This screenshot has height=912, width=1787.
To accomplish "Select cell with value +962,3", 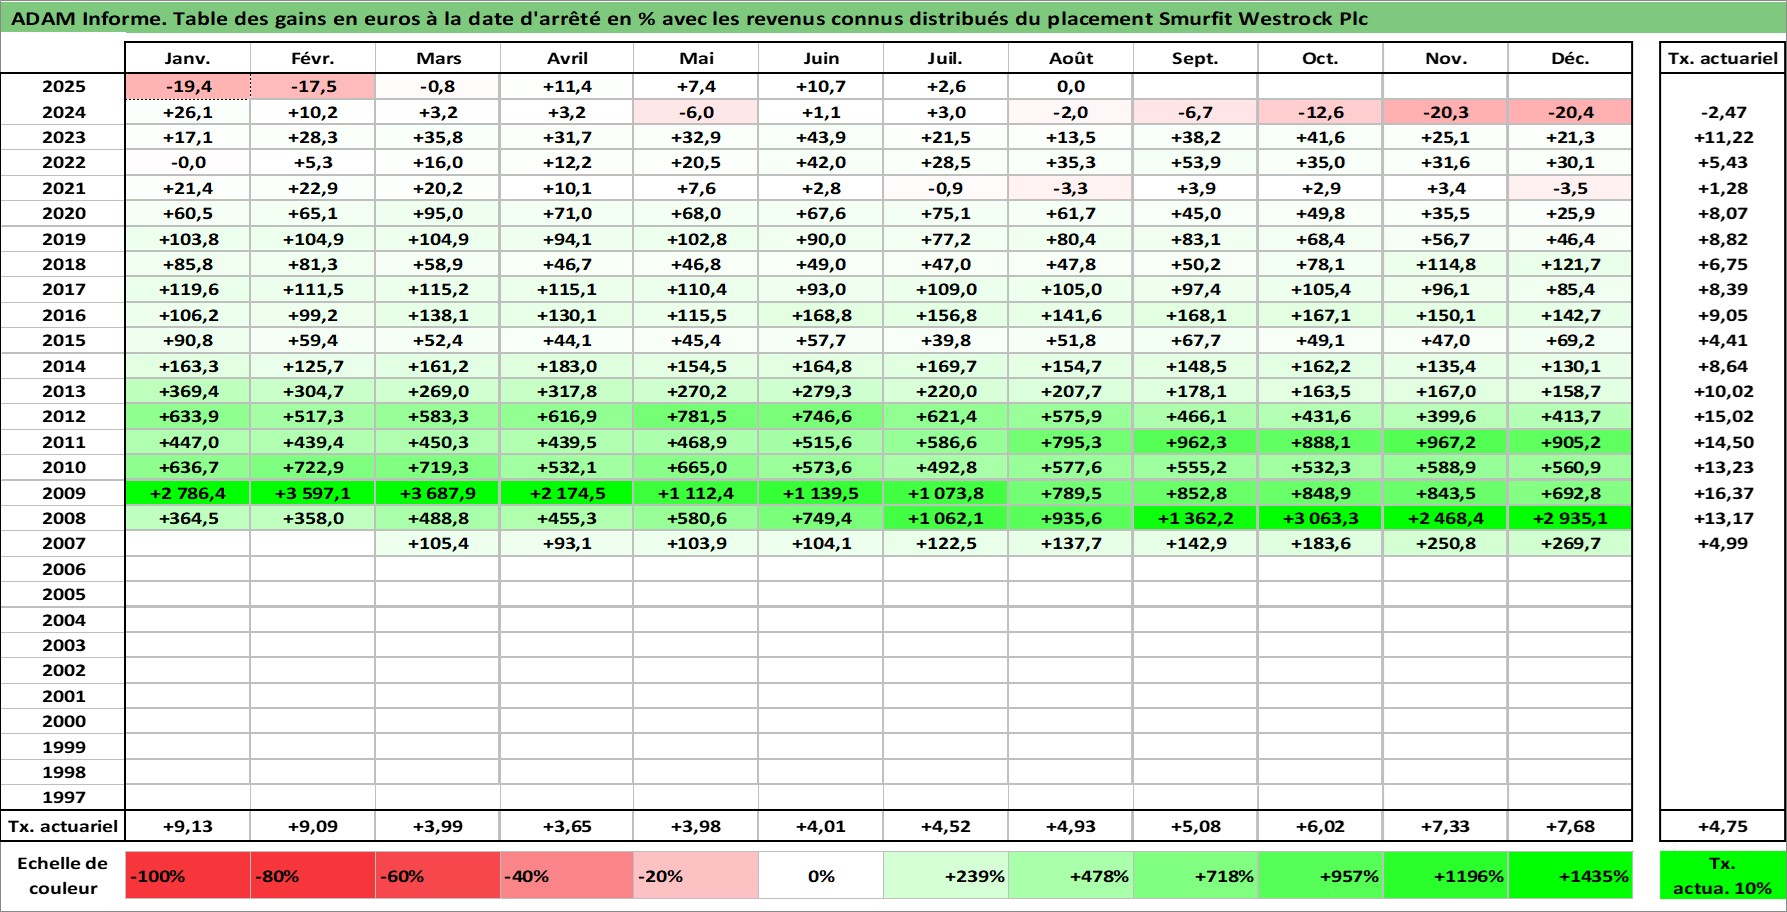I will click(1195, 442).
